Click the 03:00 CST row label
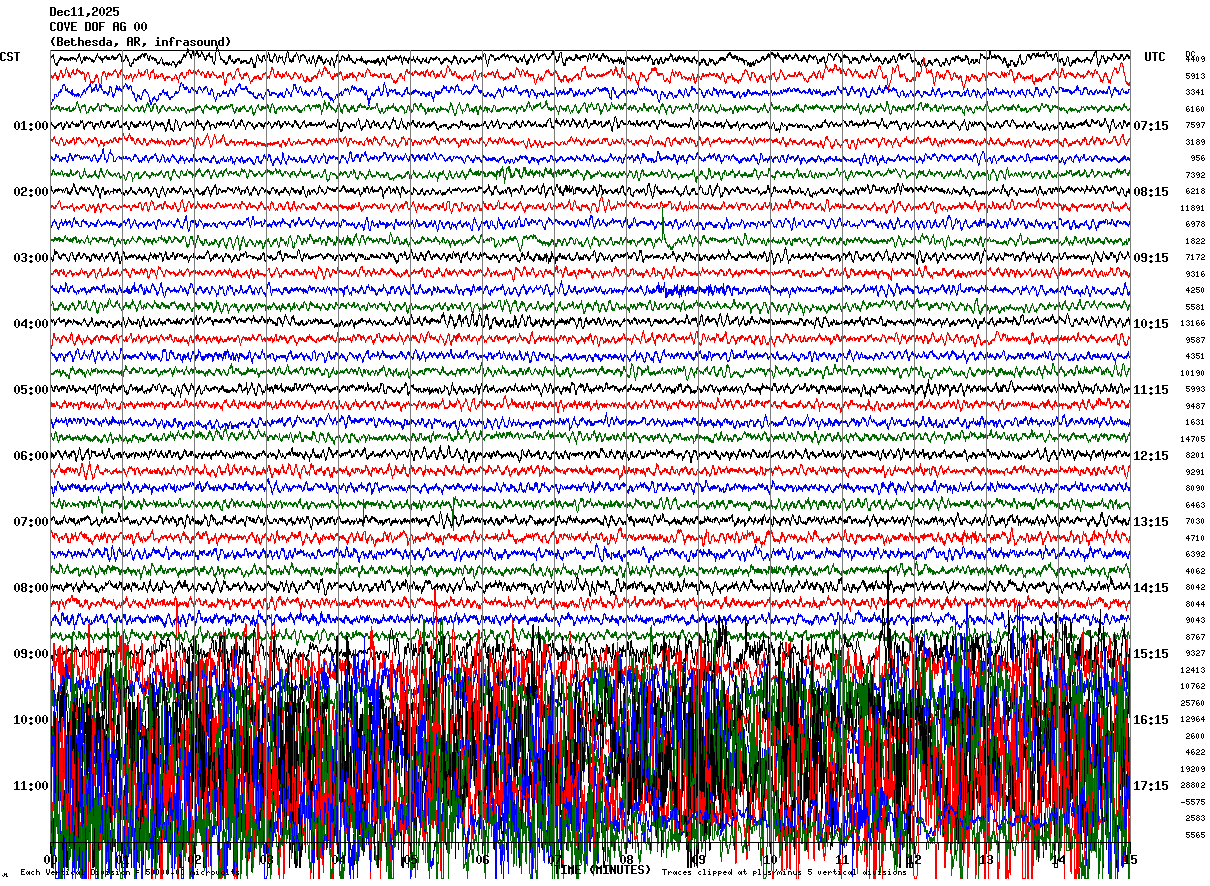Screen dimensions: 1210x886 (x=30, y=258)
